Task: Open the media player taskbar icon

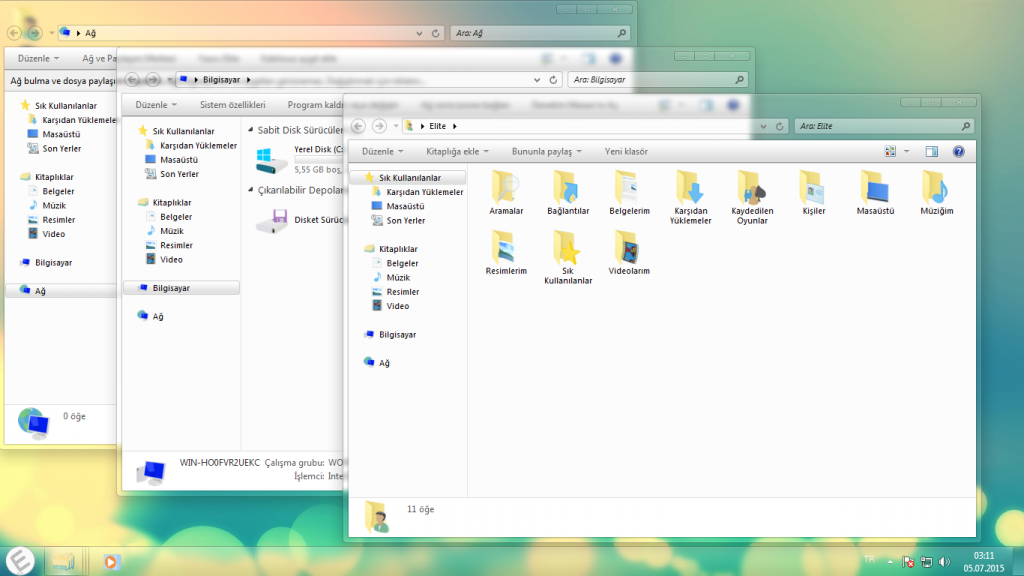Action: pyautogui.click(x=111, y=562)
